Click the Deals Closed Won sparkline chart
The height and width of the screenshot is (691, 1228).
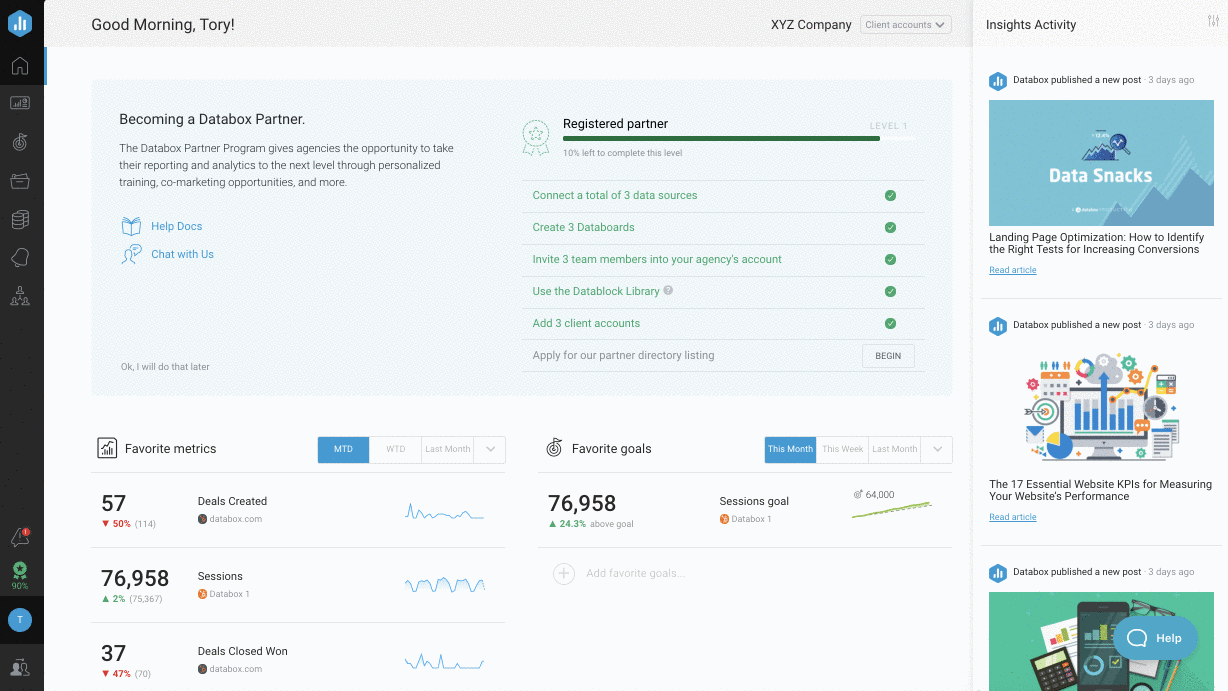444,661
